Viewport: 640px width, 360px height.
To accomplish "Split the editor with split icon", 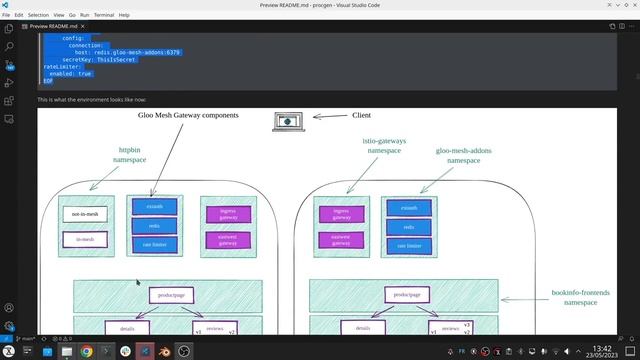I will (622, 26).
